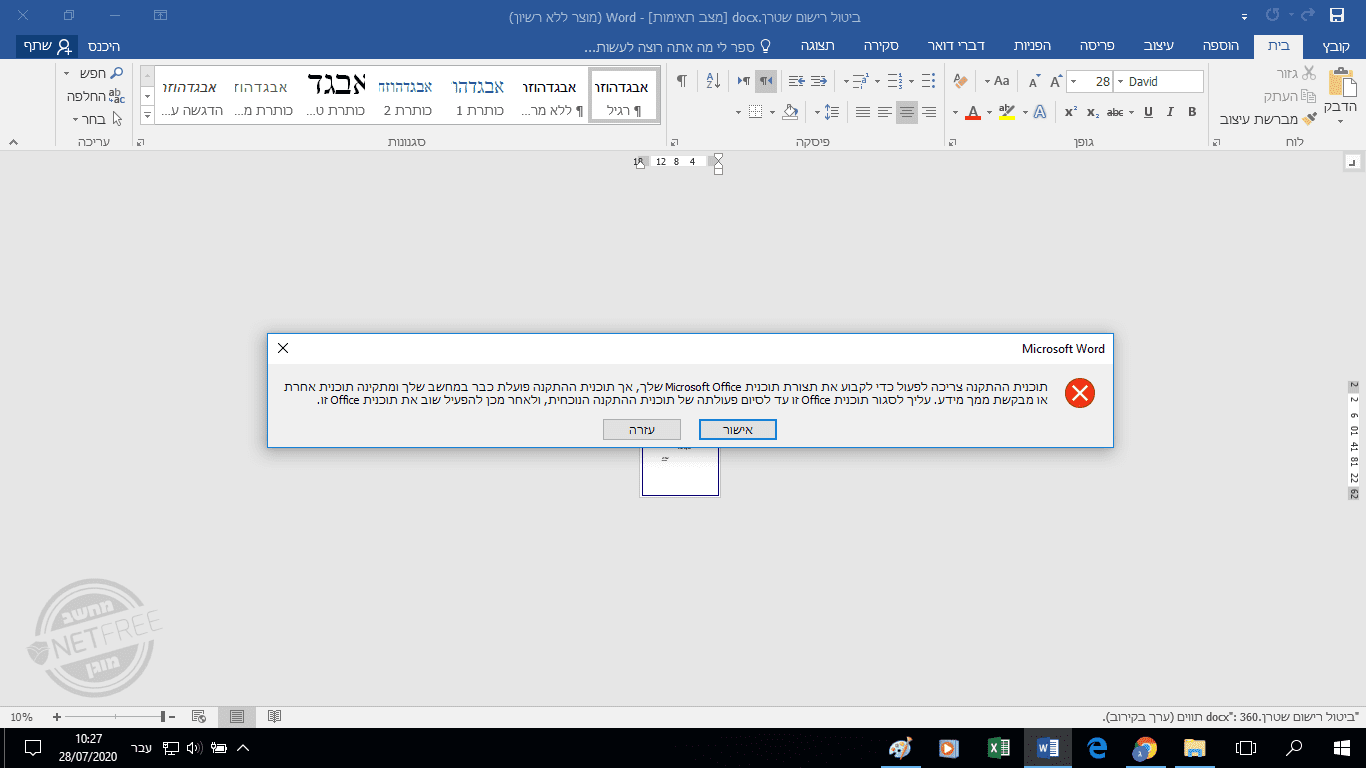1366x768 pixels.
Task: Click the Chrome icon in the taskbar
Action: click(x=1145, y=748)
